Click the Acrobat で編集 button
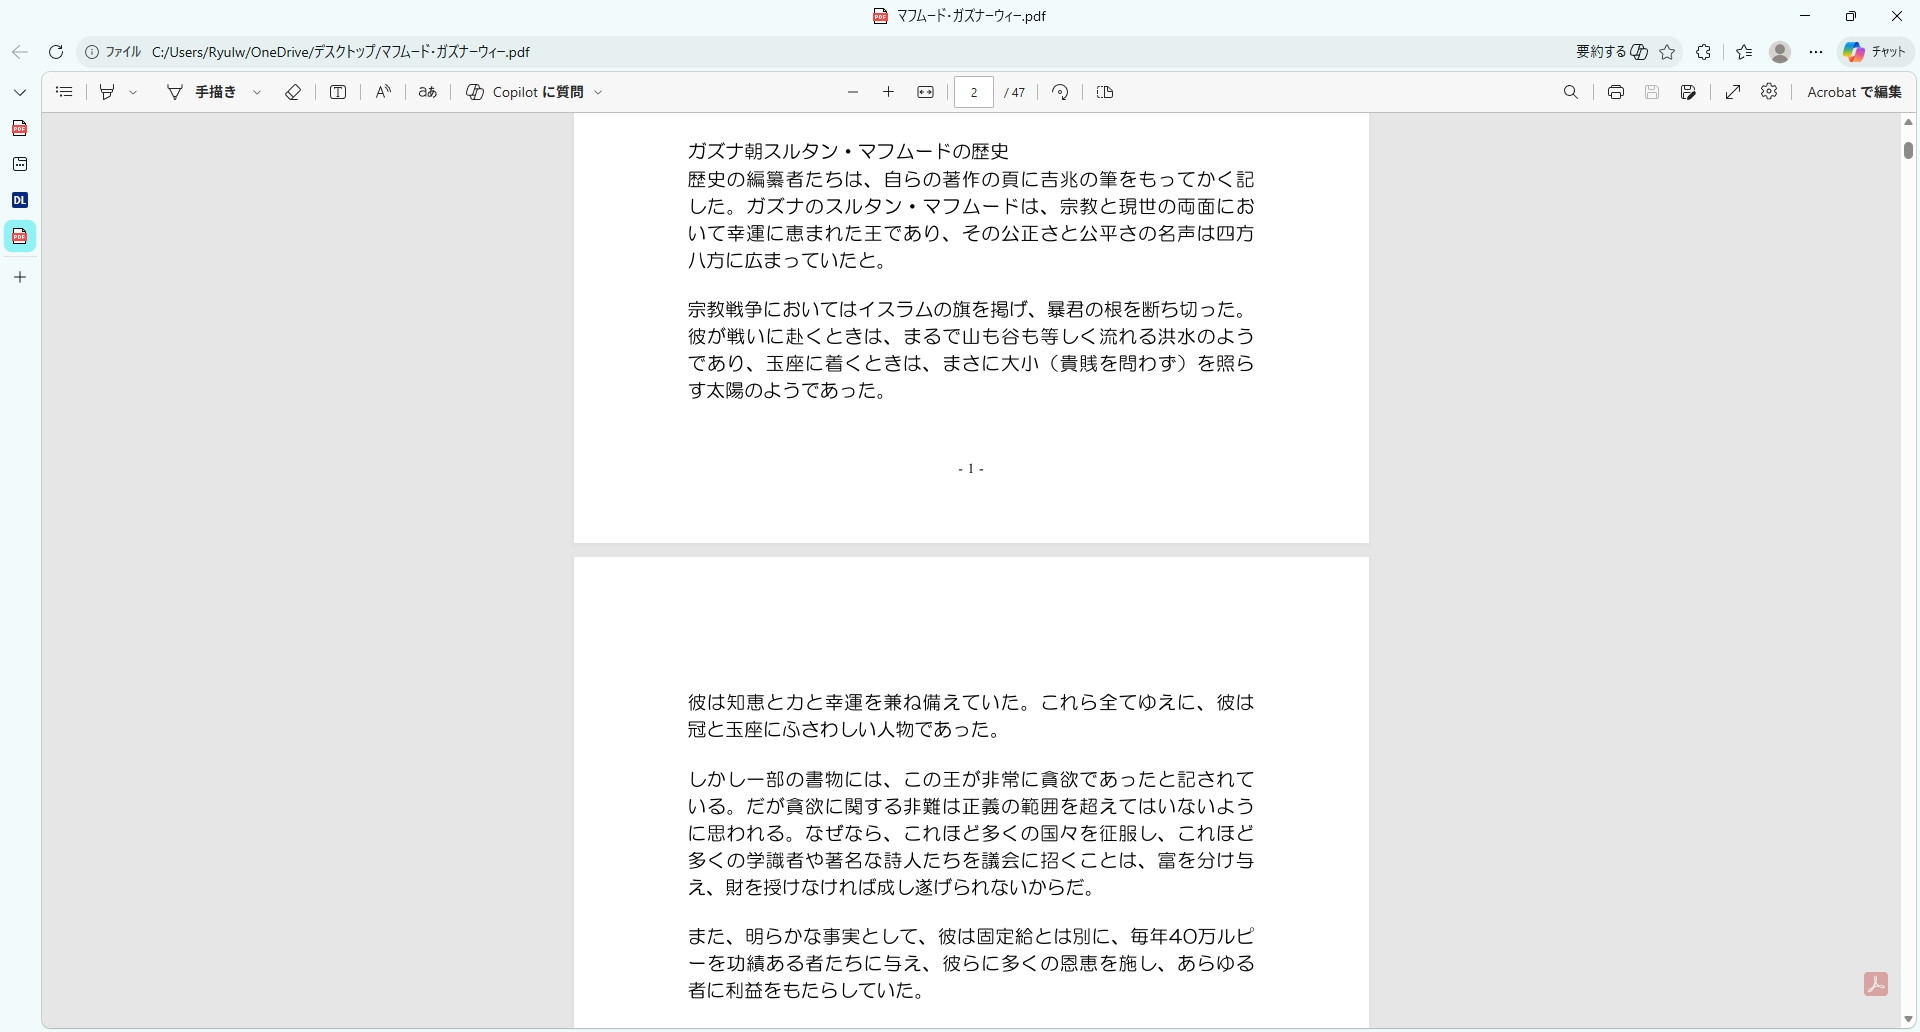 (x=1853, y=92)
